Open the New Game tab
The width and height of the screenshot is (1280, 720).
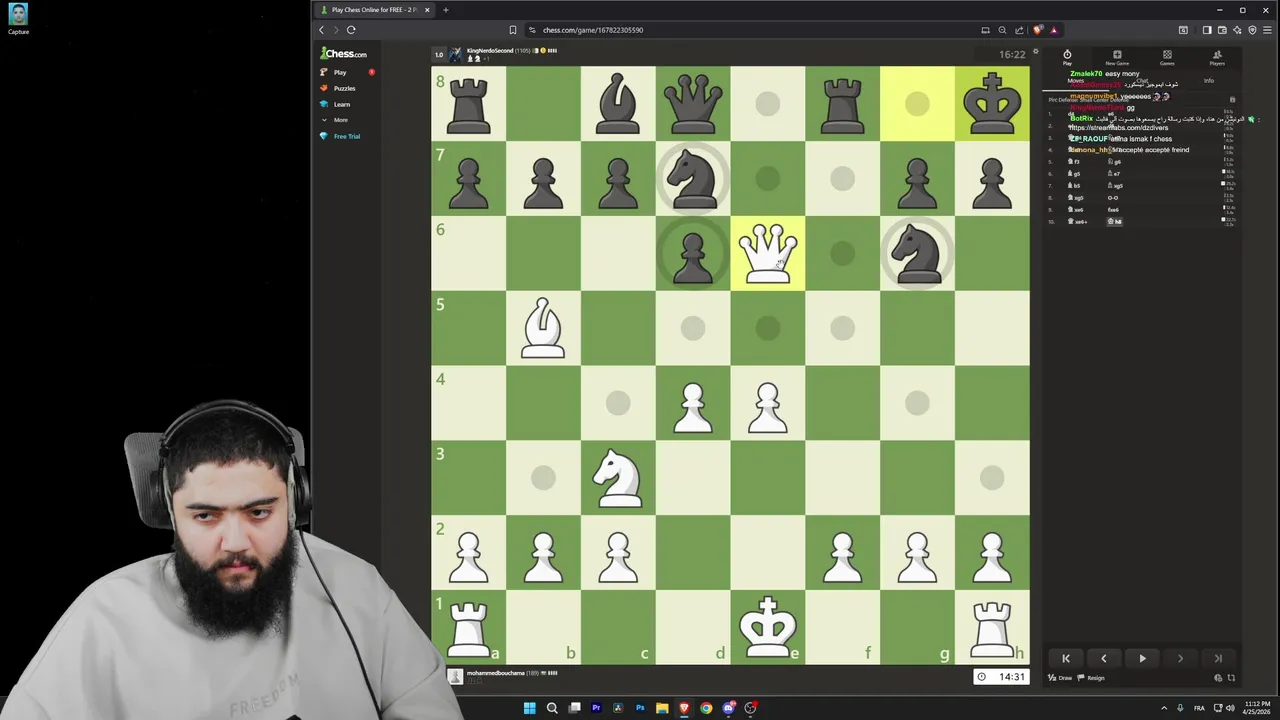click(x=1117, y=58)
